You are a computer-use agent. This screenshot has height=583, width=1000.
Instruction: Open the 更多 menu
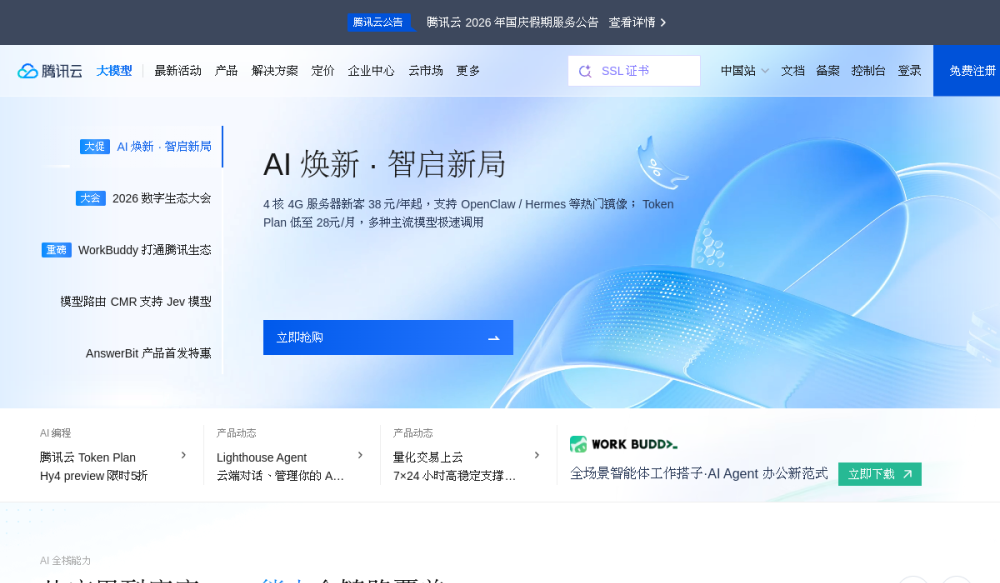coord(467,71)
